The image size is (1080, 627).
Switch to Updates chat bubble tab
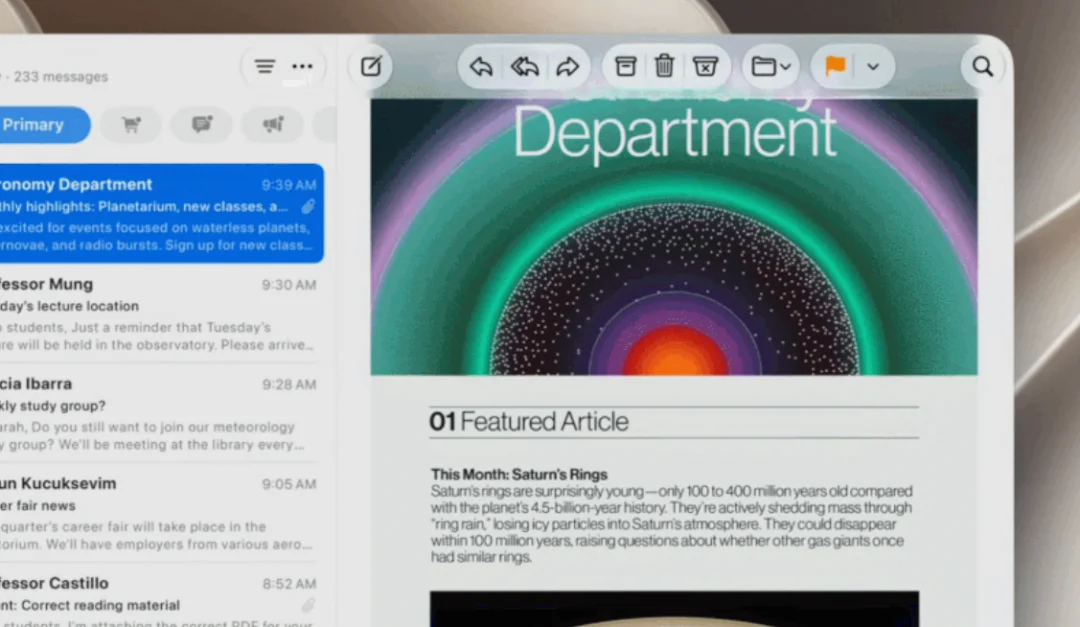[201, 125]
